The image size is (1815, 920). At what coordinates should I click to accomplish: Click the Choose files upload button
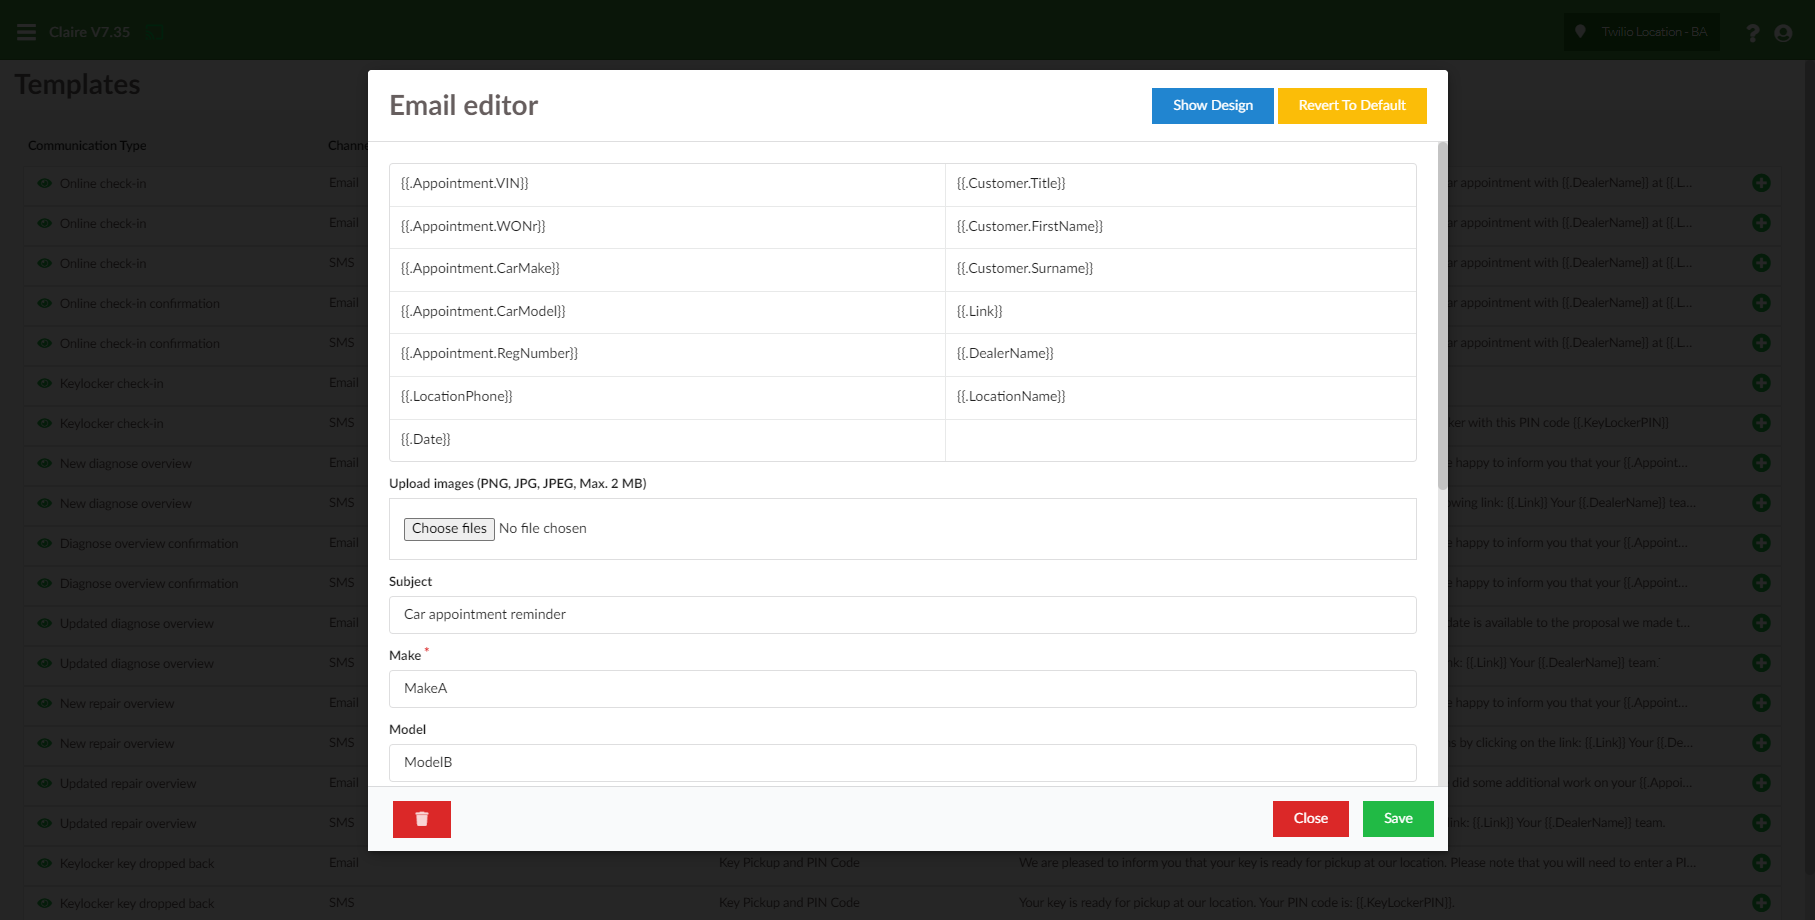click(x=449, y=529)
